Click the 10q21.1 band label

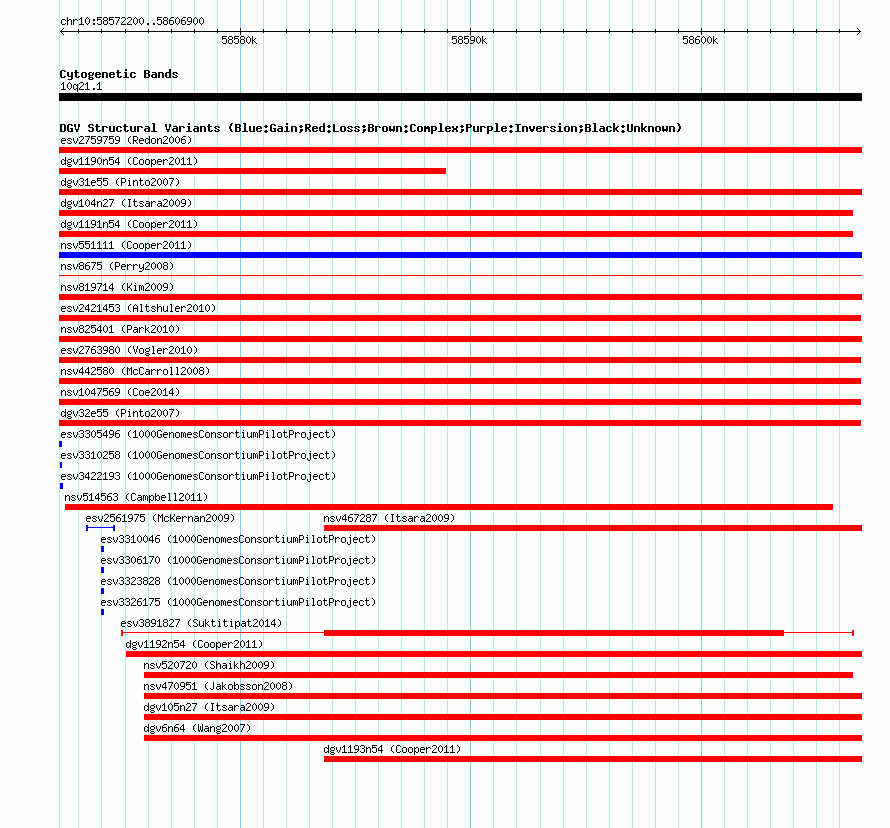pos(81,86)
